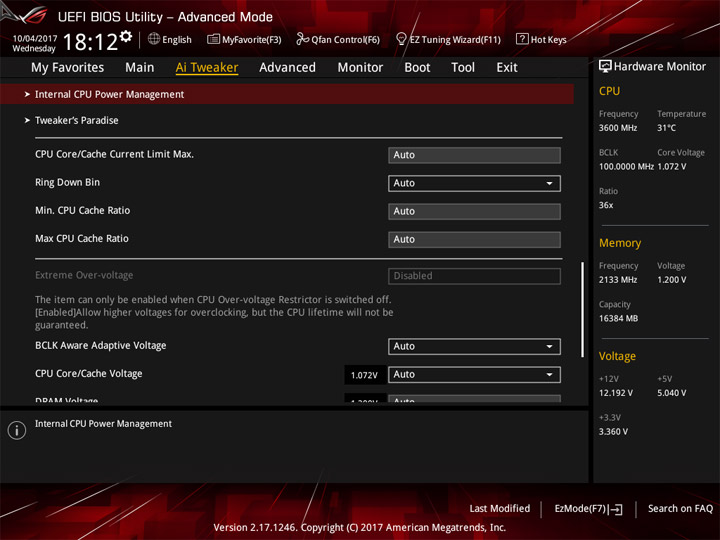Screen dimensions: 720x540
Task: Open BCLK Aware Adaptive Voltage dropdown
Action: [474, 346]
